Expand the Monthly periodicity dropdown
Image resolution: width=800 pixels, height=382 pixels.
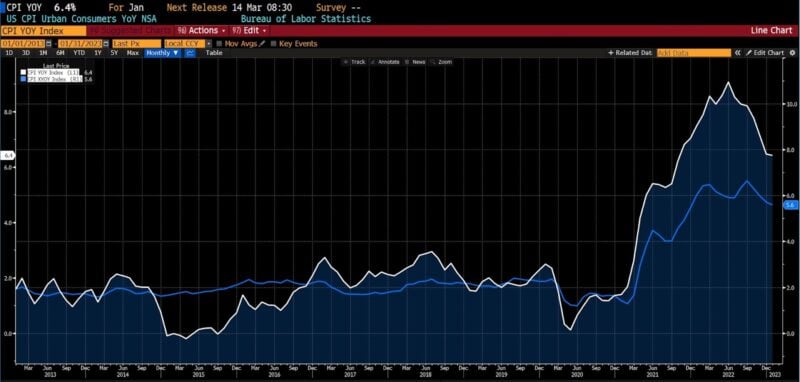[x=163, y=53]
